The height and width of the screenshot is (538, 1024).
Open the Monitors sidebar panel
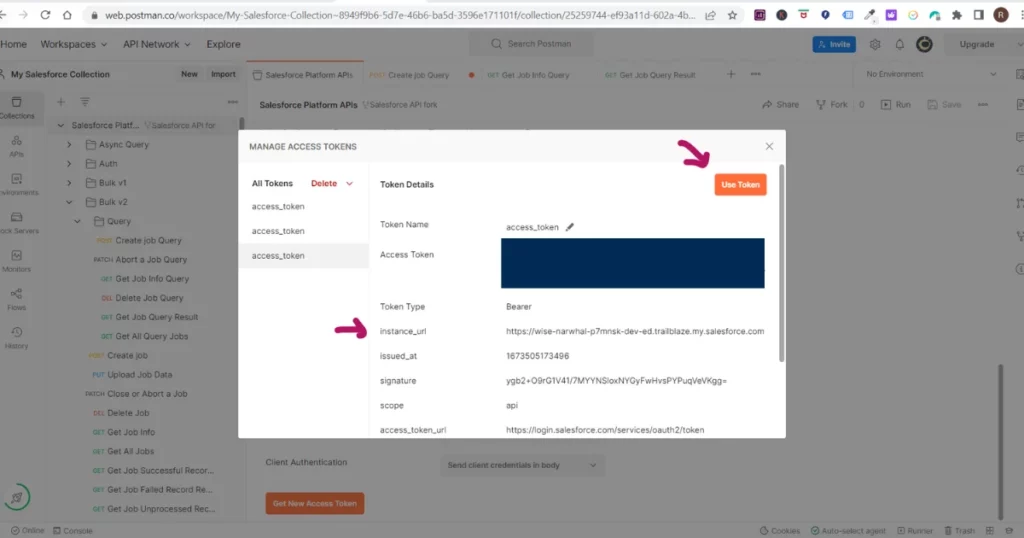[16, 261]
